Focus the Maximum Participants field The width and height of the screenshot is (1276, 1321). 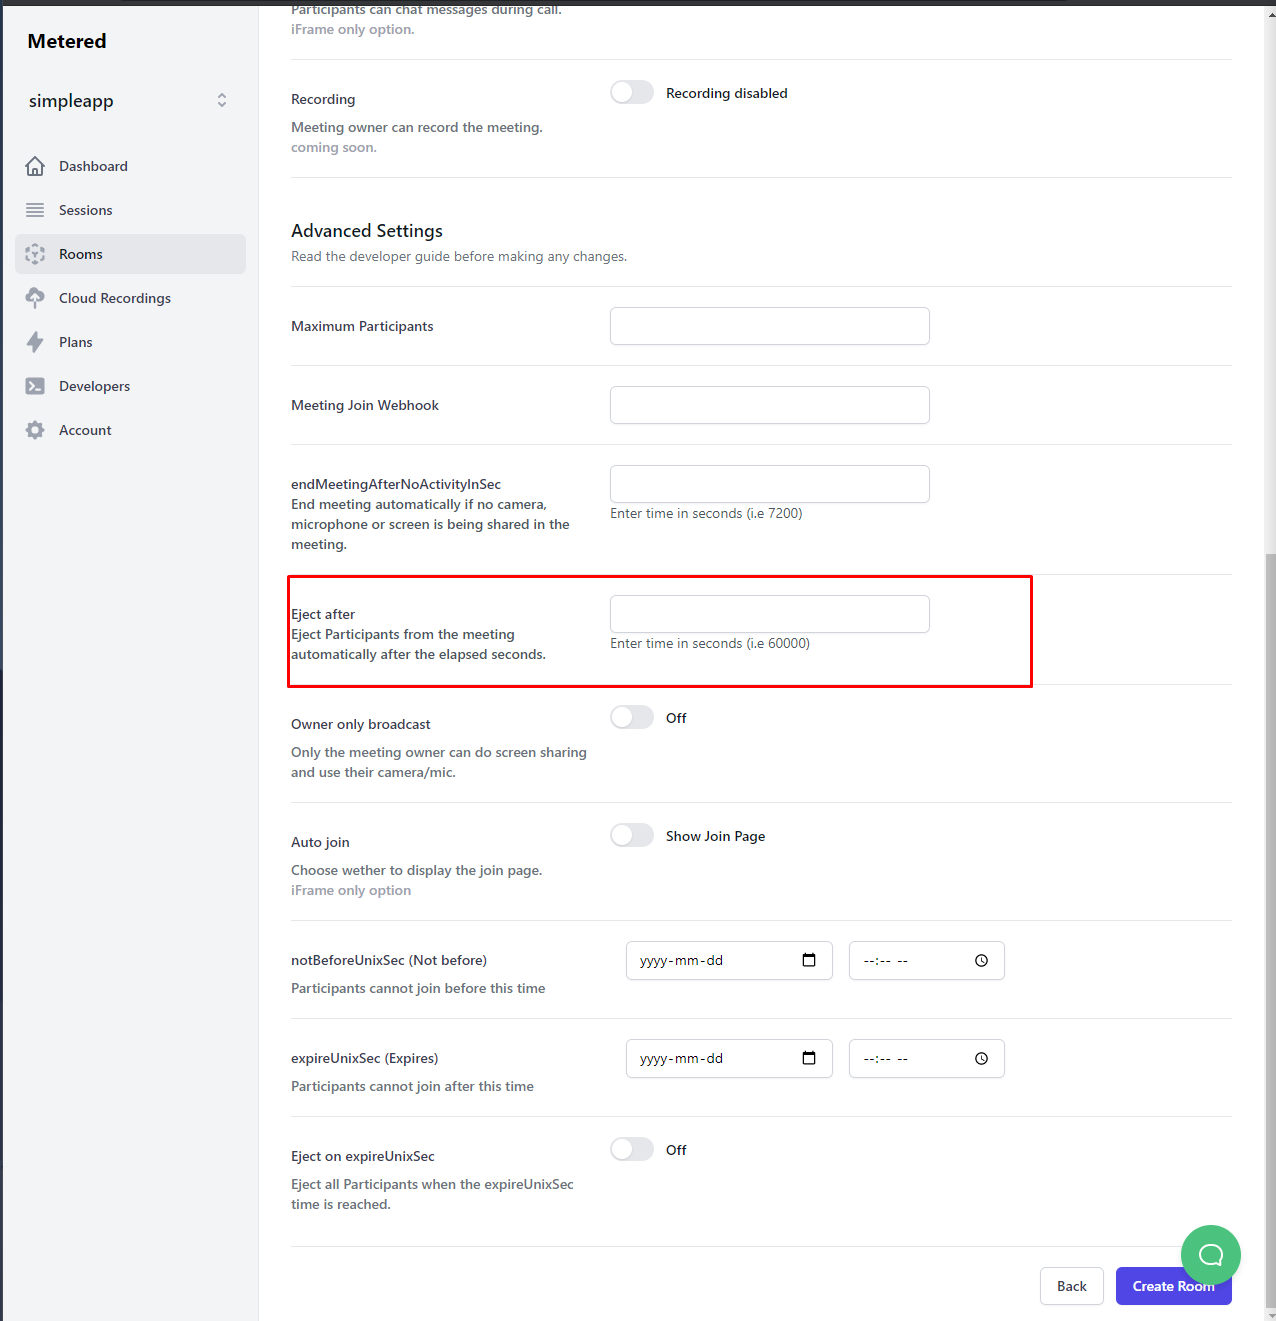point(770,326)
